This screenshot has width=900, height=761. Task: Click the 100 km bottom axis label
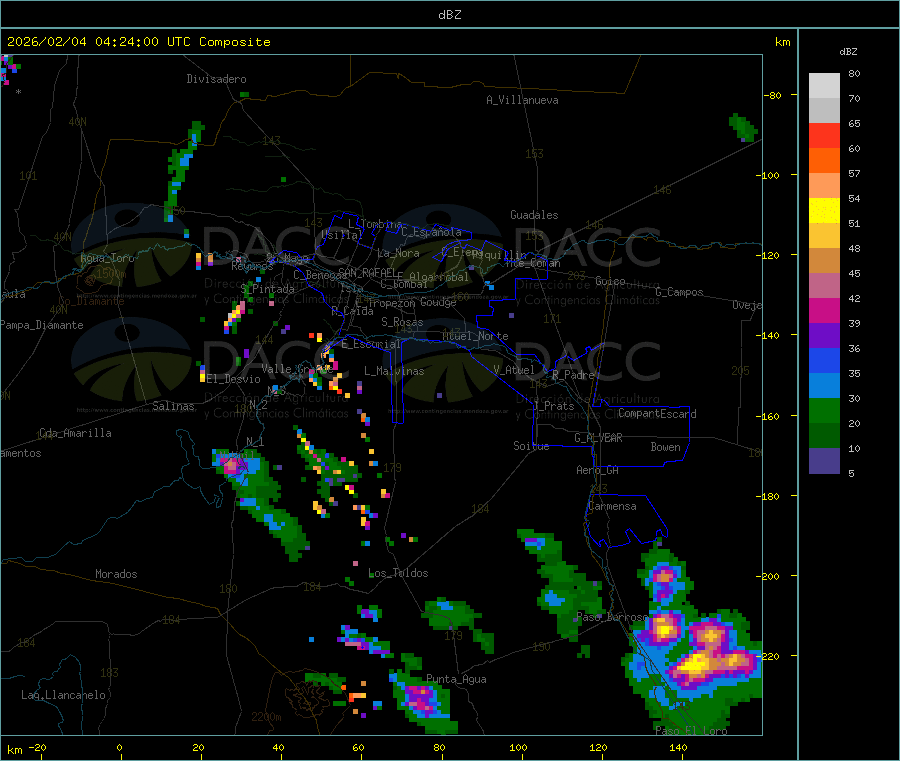518,747
